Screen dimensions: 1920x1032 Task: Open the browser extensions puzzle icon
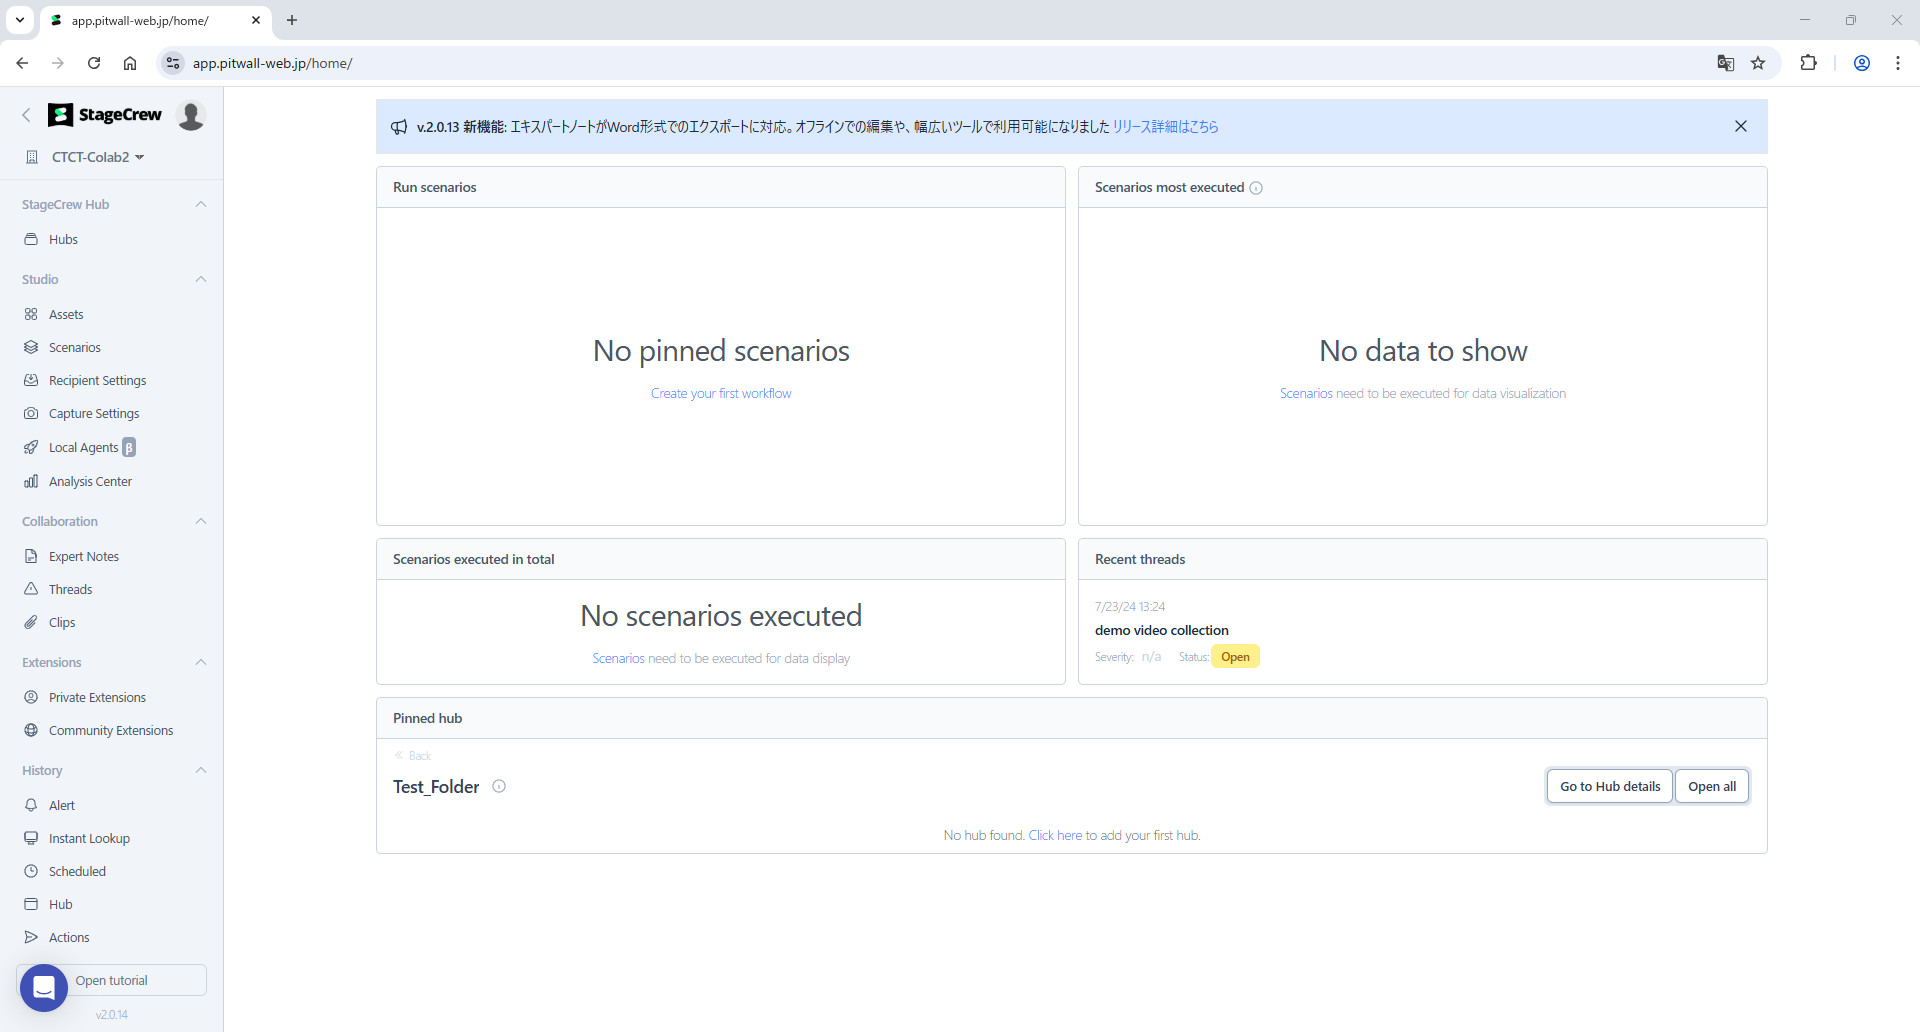tap(1808, 63)
